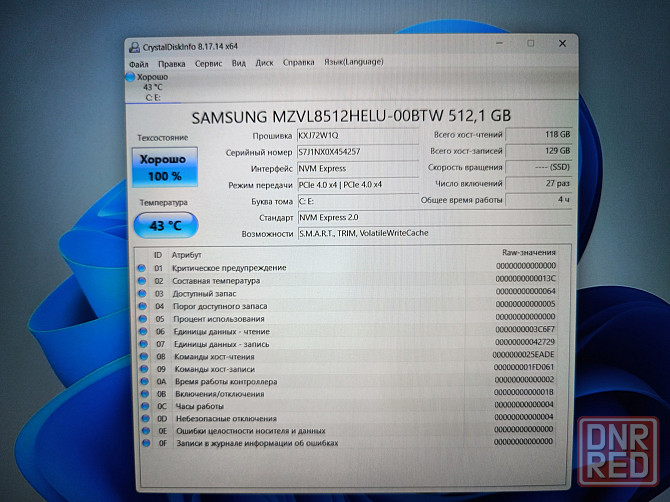Click status dot for attribute 02 Составная температура
670x502 pixels.
click(x=142, y=281)
